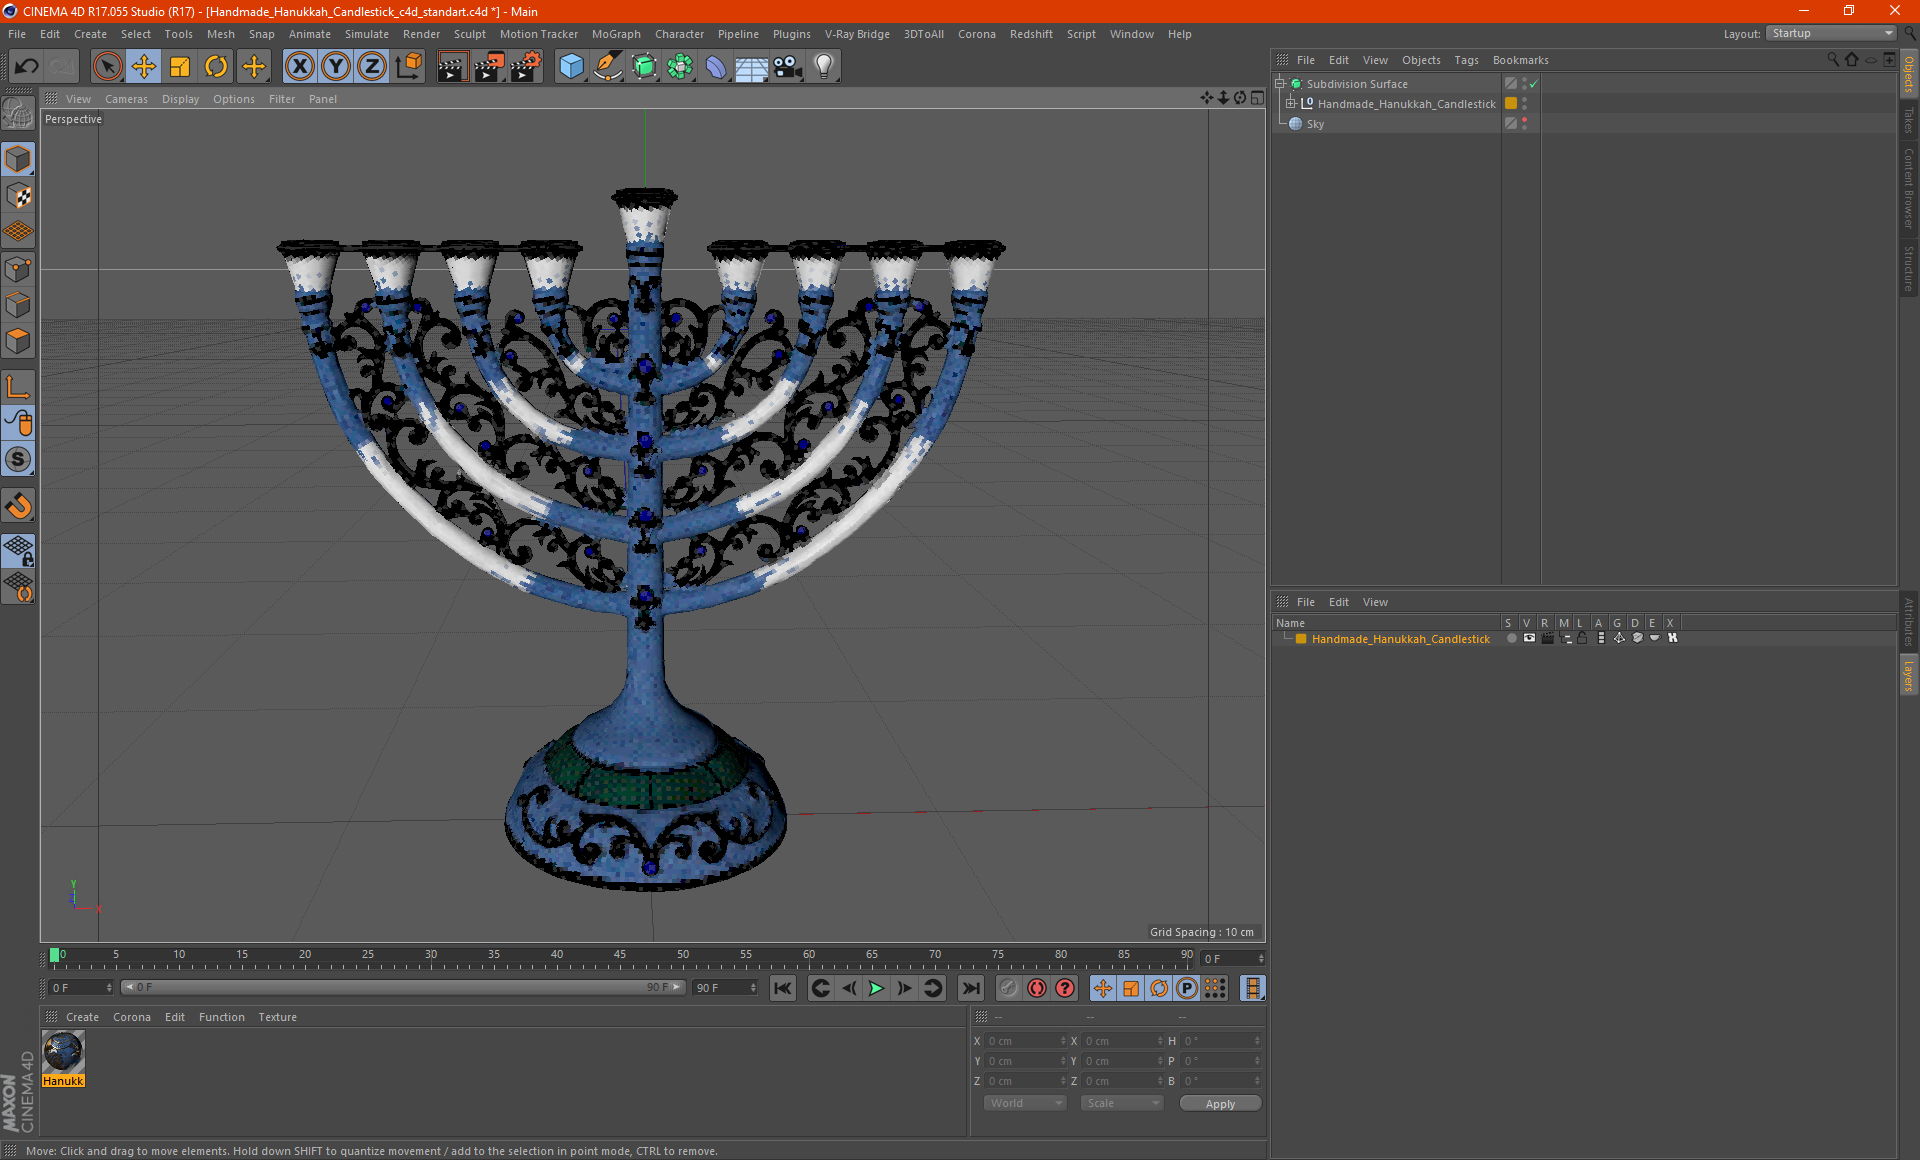Viewport: 1920px width, 1160px height.
Task: Toggle X axis lock
Action: (x=299, y=67)
